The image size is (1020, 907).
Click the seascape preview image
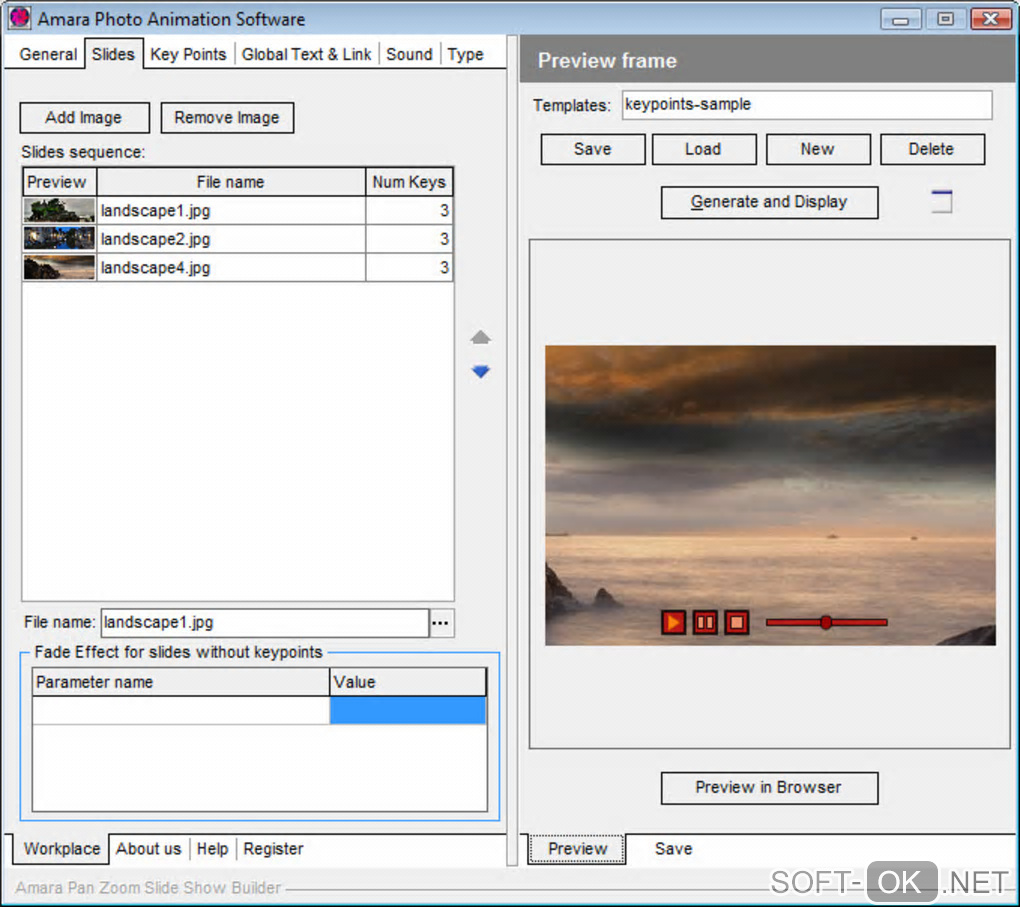point(770,495)
